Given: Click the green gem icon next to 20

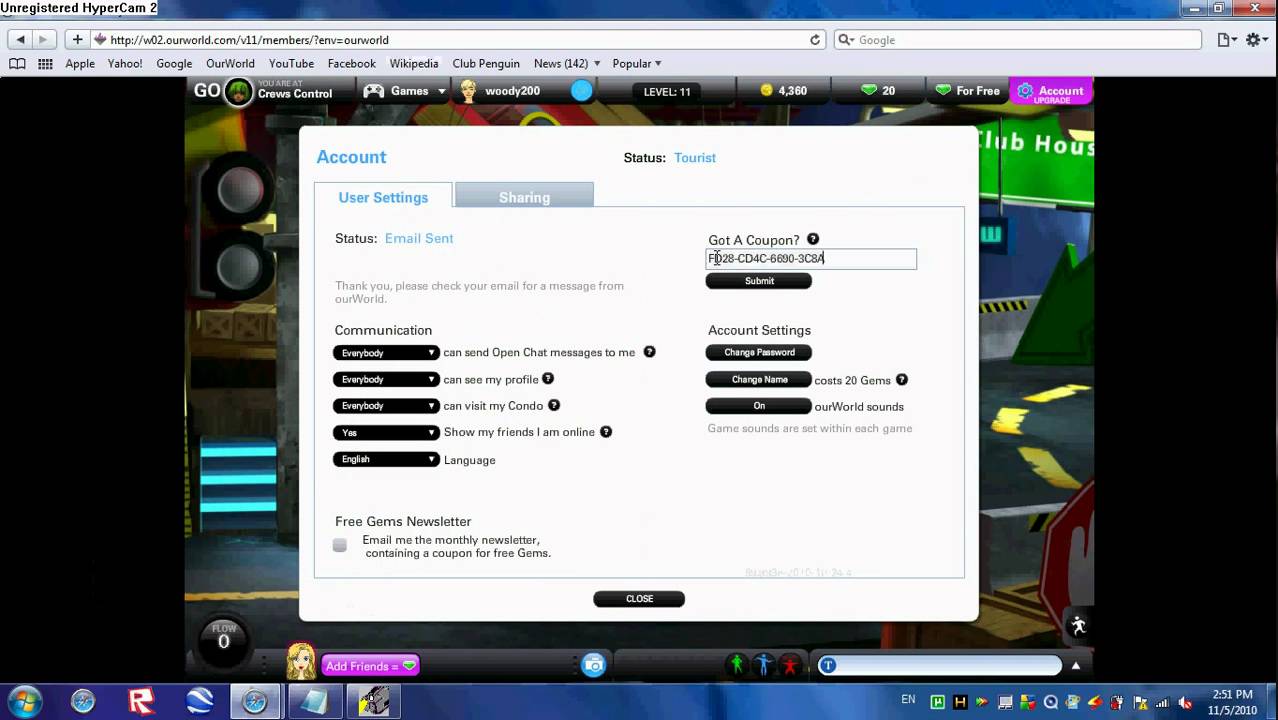Looking at the screenshot, I should click(869, 91).
